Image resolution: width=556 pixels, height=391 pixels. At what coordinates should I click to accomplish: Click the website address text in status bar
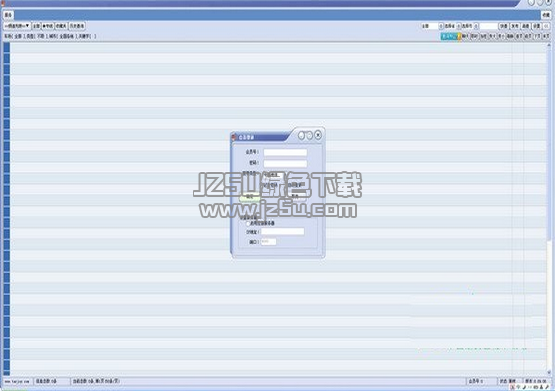(x=16, y=381)
